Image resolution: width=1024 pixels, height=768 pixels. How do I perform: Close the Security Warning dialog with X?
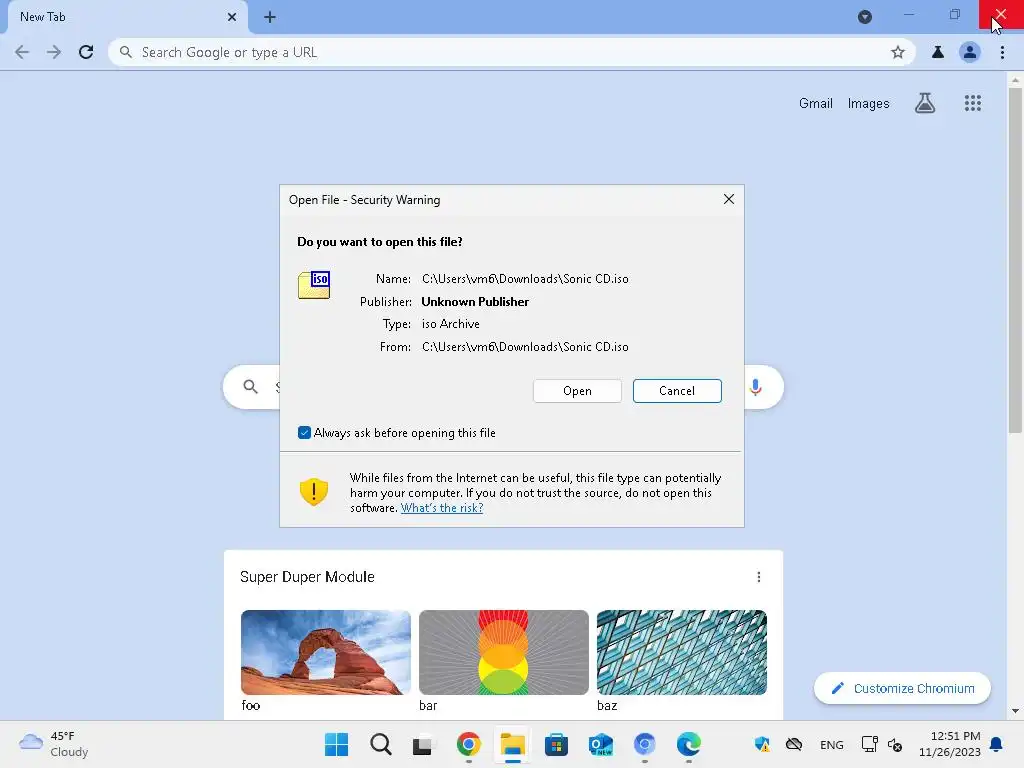729,199
